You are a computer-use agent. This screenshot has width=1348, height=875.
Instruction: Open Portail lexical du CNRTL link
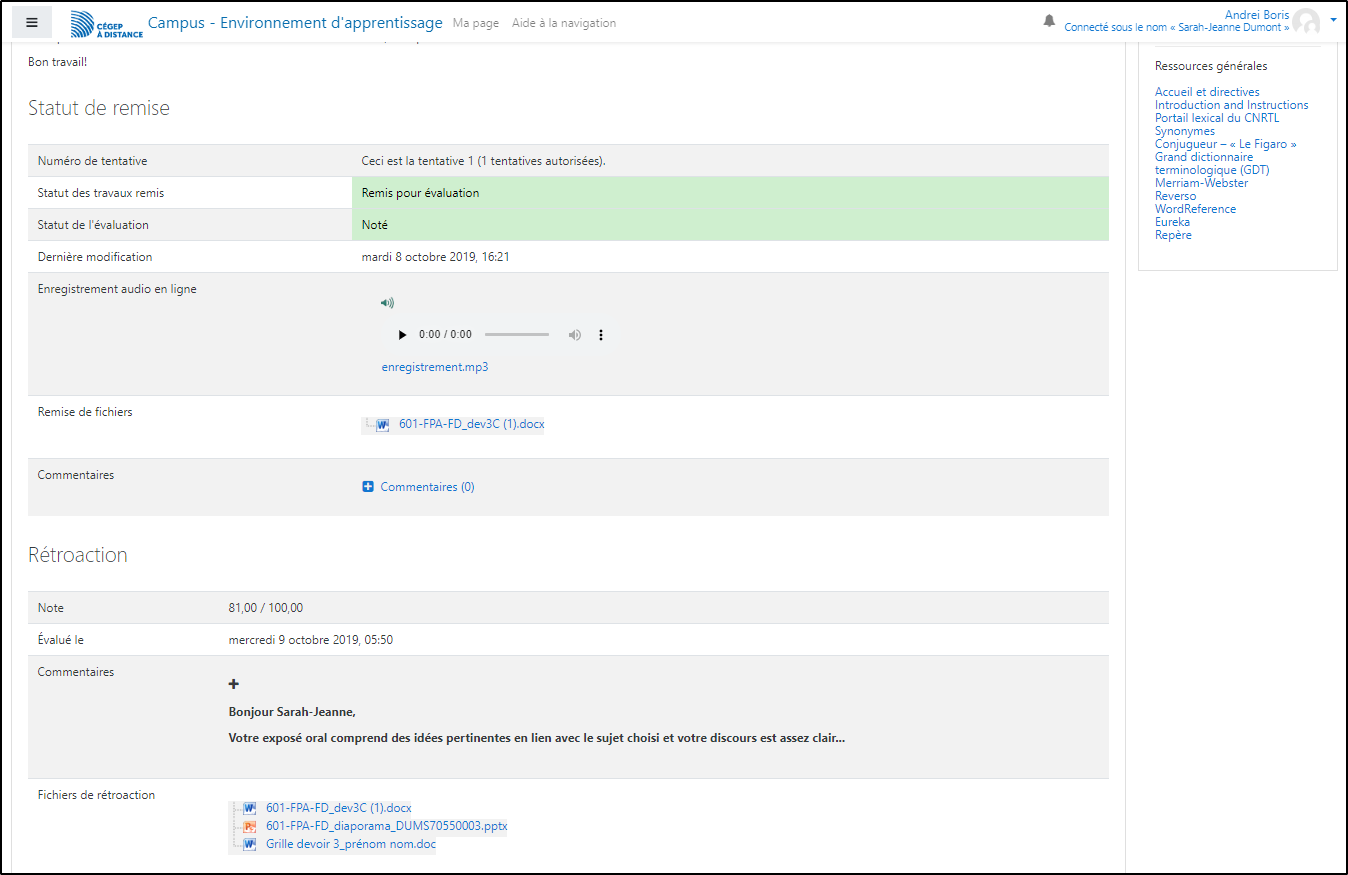click(1216, 118)
